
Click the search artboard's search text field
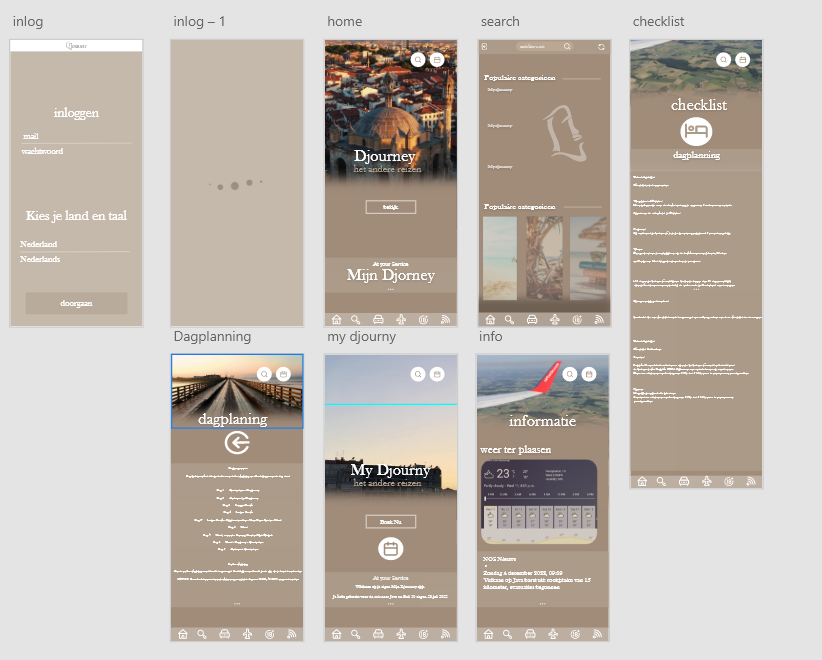point(543,46)
